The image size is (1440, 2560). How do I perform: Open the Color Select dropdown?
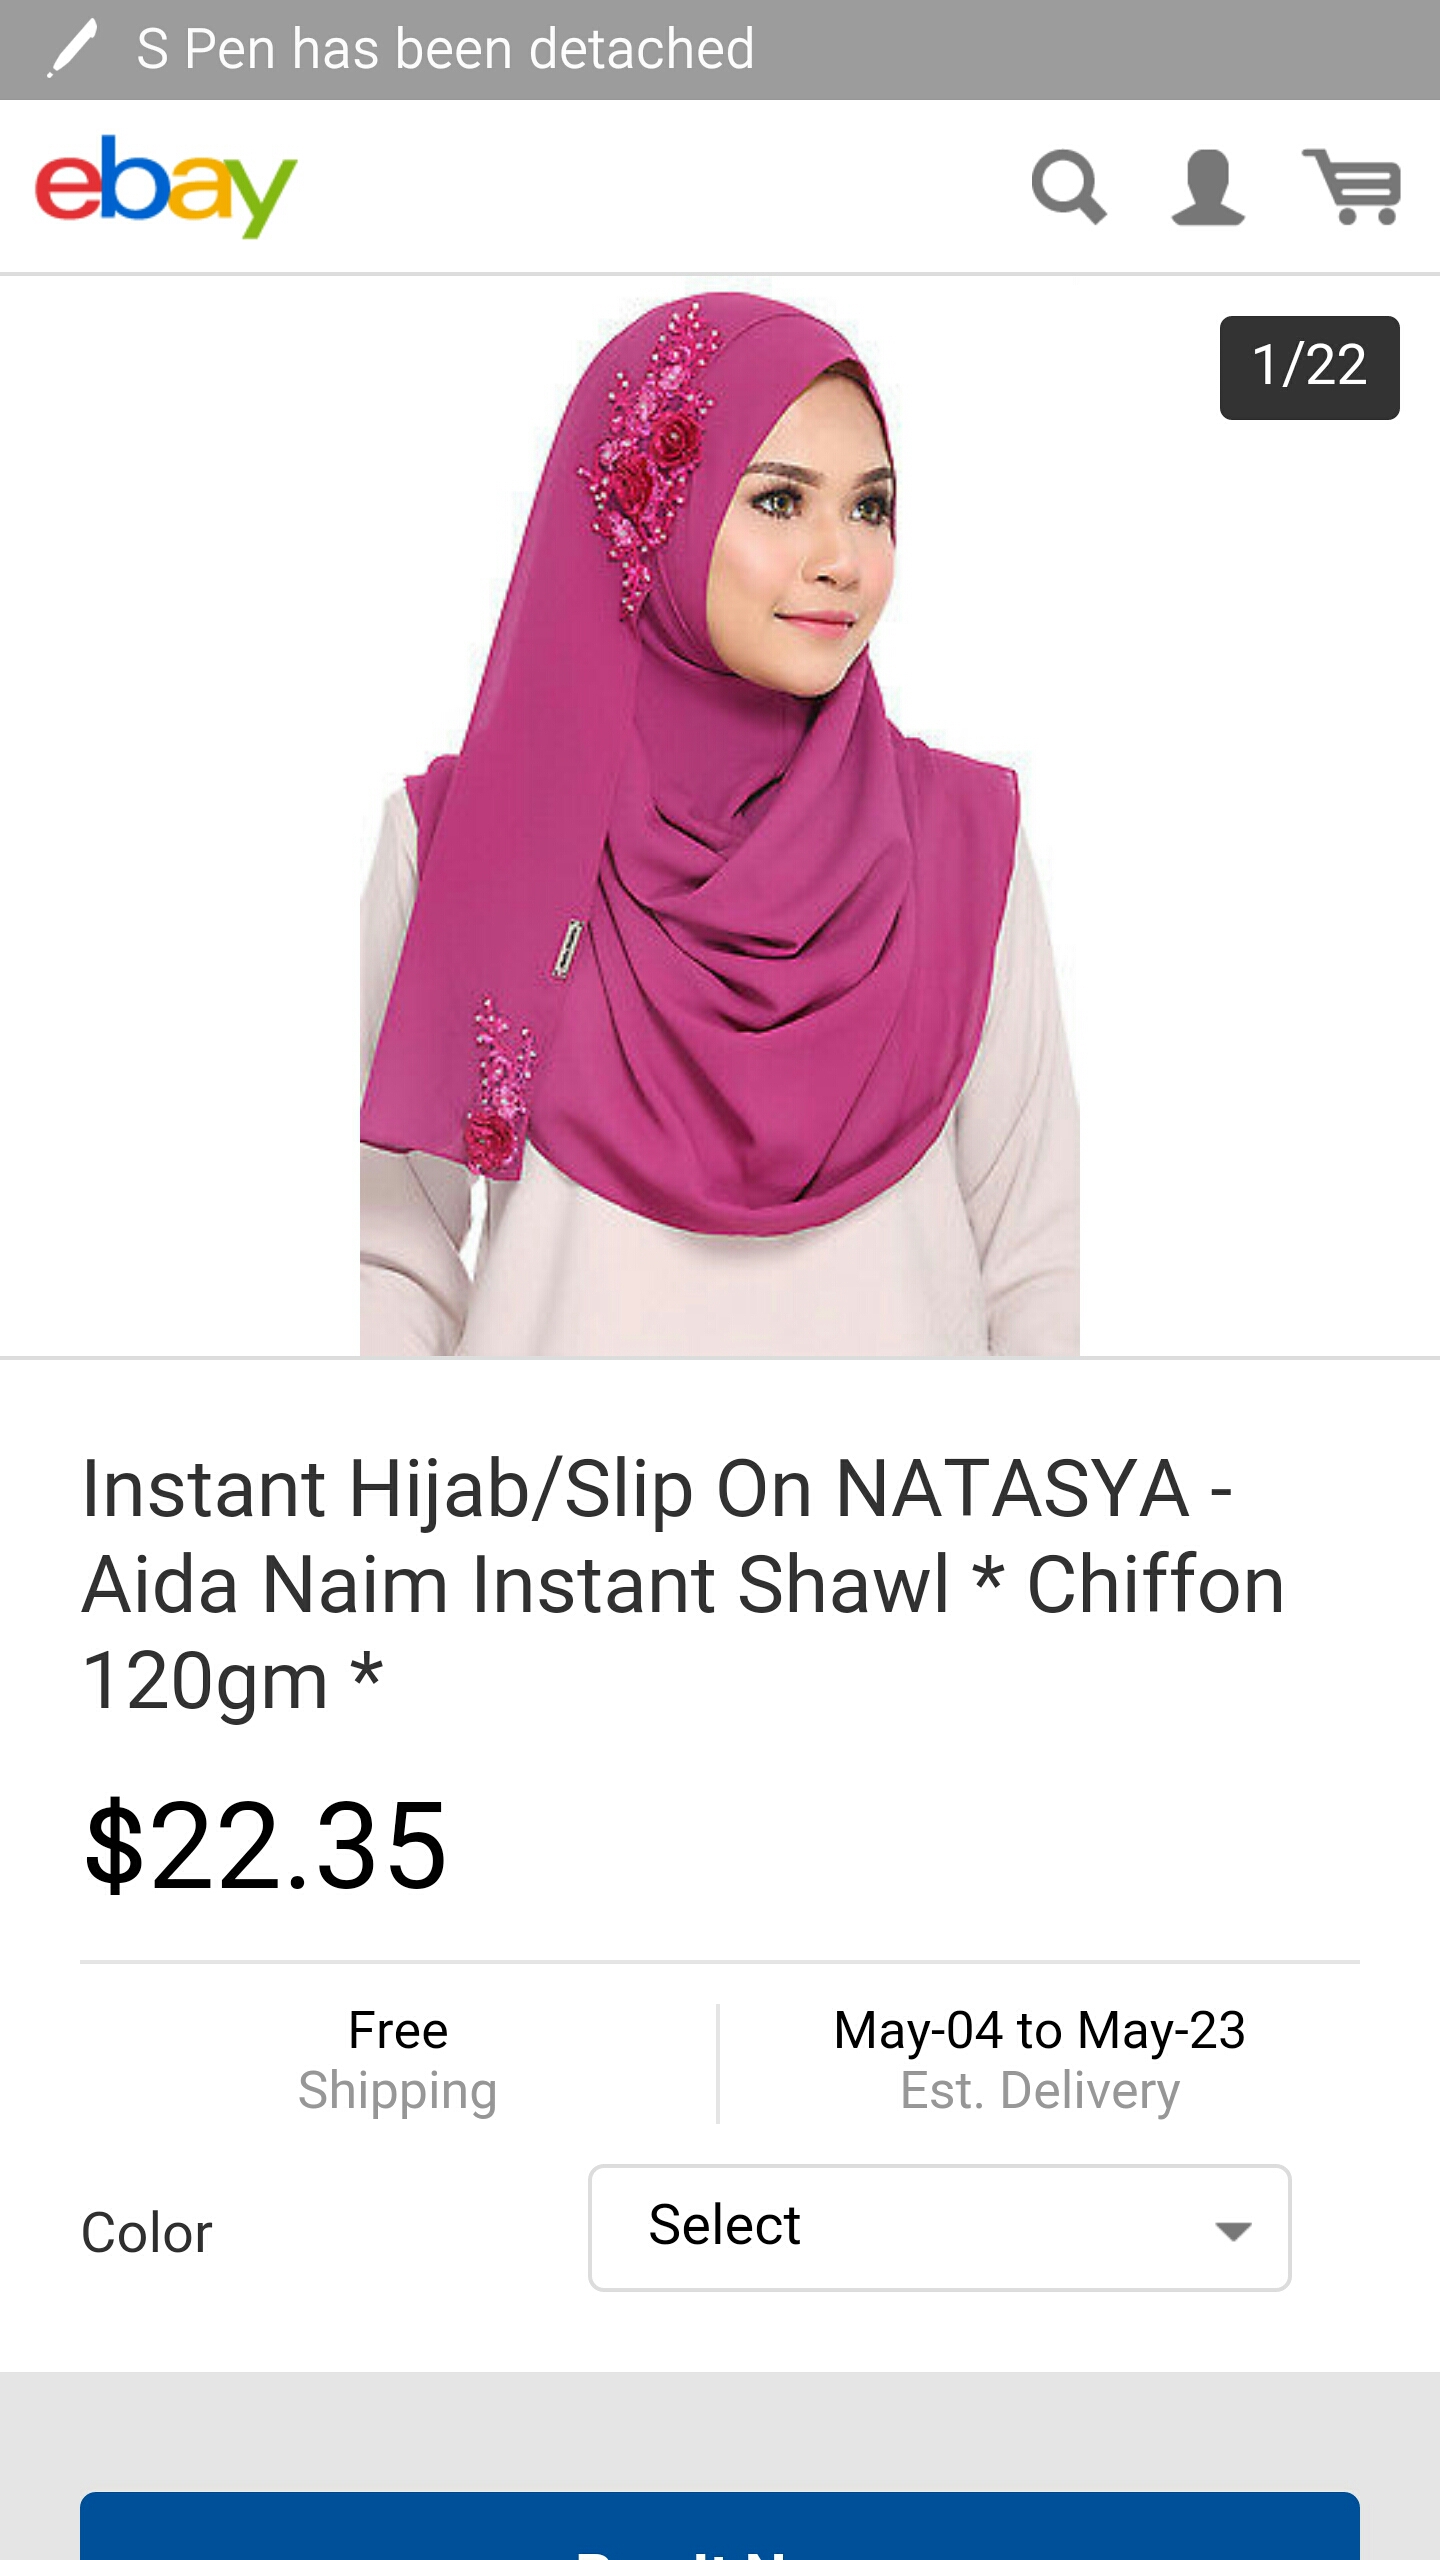point(939,2227)
